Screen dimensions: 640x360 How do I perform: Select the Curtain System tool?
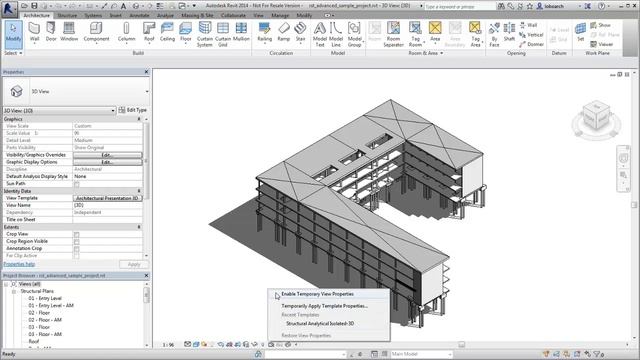[204, 34]
